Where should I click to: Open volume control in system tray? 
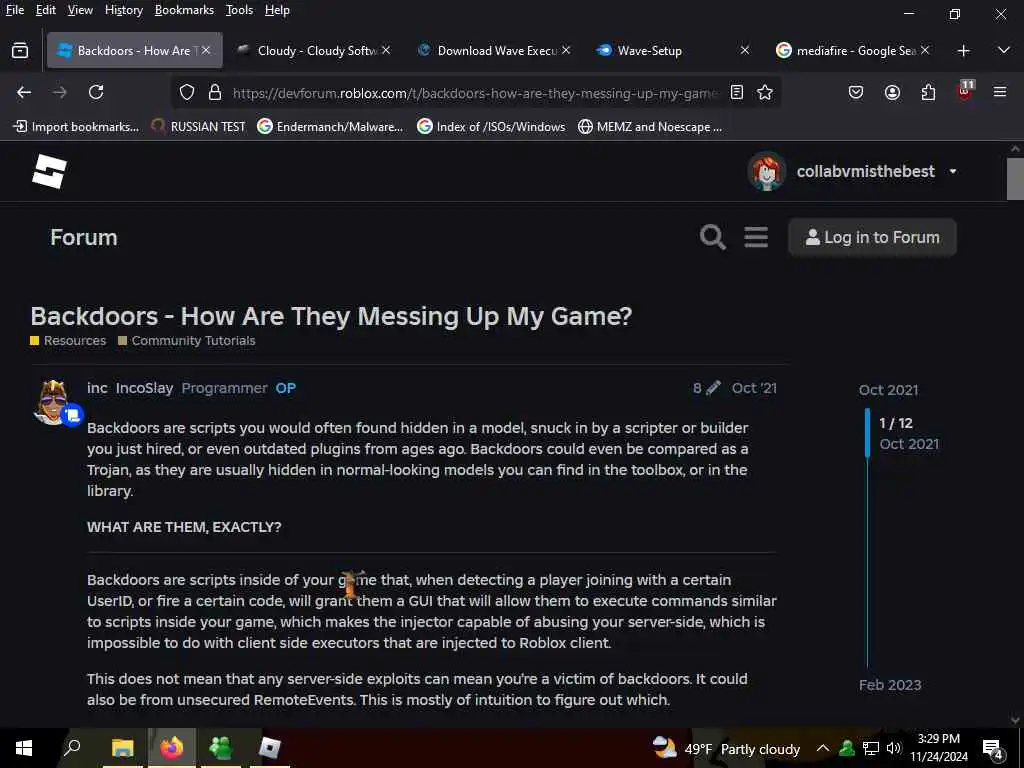[x=894, y=748]
